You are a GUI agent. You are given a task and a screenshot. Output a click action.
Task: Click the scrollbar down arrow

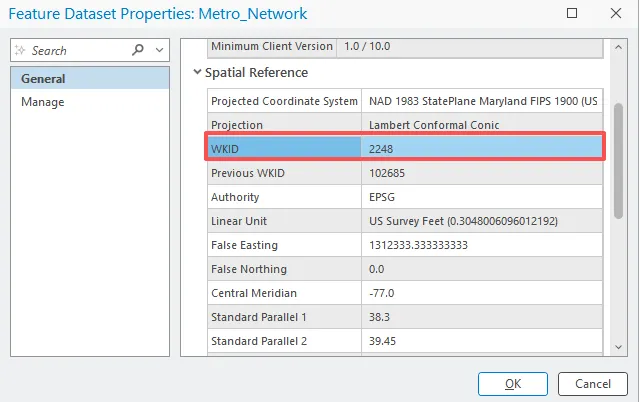pyautogui.click(x=620, y=345)
